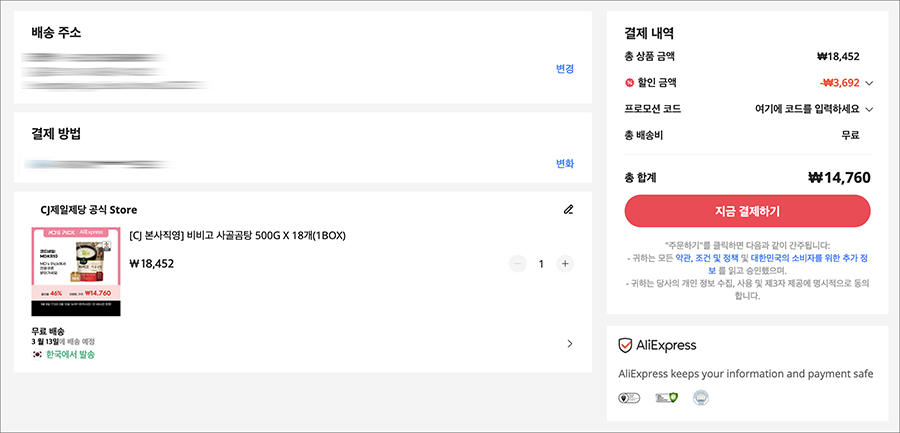The width and height of the screenshot is (900, 433).
Task: Click 변화 to change payment method
Action: pos(565,164)
